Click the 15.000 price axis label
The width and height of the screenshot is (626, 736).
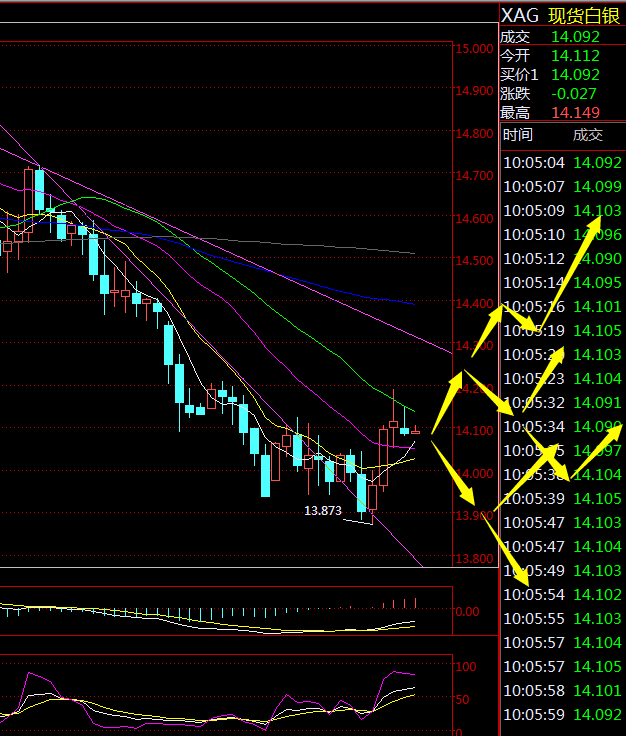point(474,49)
